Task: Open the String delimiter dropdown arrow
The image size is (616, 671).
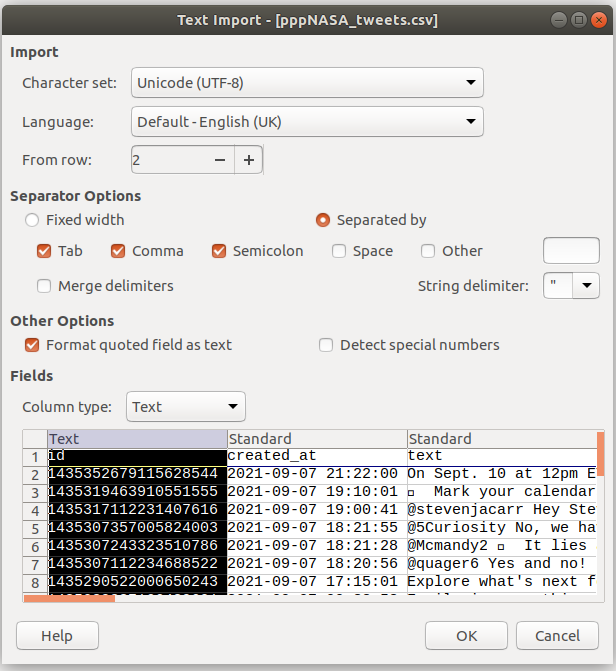Action: coord(586,286)
